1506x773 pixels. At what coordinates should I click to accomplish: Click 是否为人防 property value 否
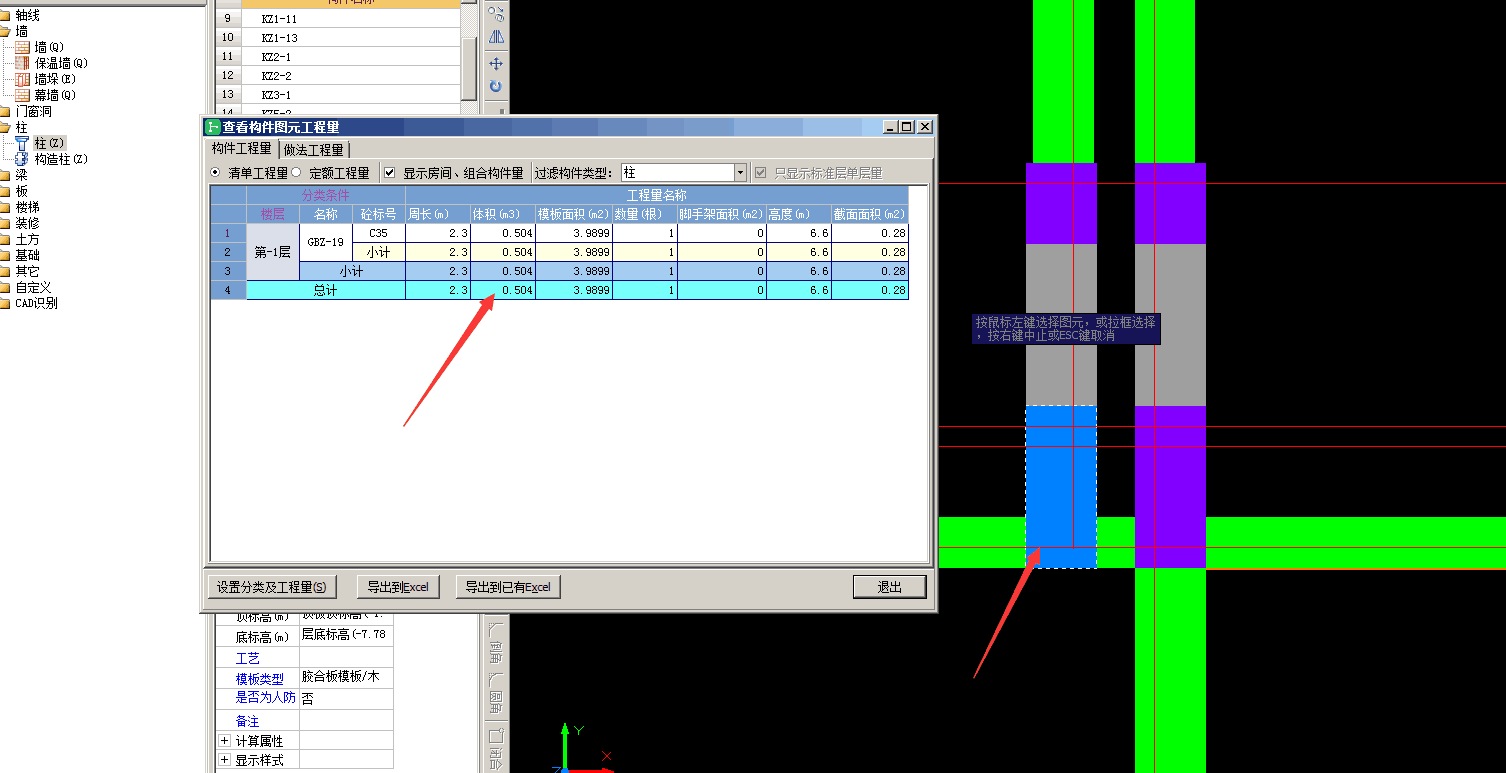[346, 699]
